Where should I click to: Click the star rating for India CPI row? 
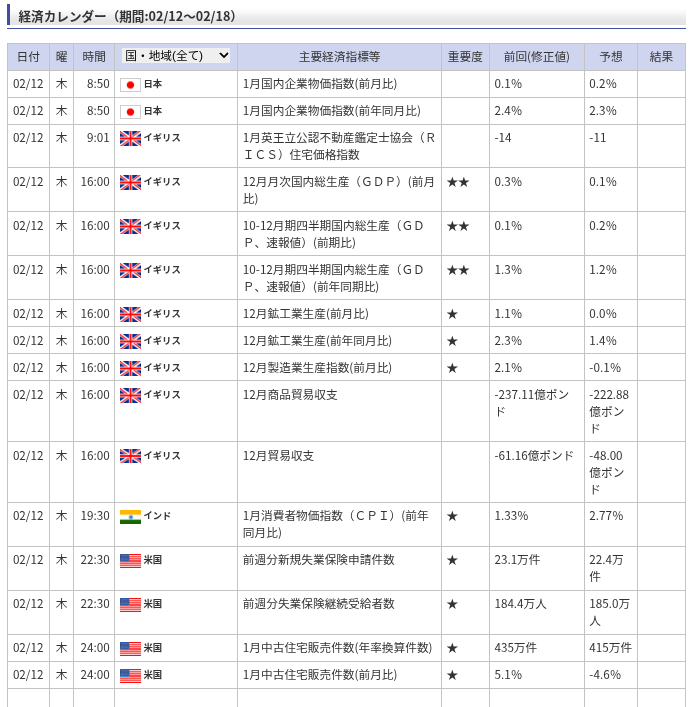coord(452,516)
